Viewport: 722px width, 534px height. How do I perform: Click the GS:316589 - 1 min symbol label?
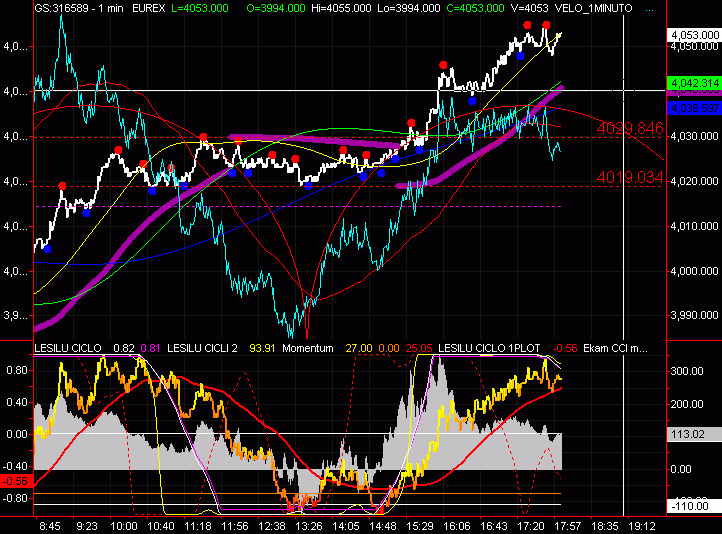pyautogui.click(x=79, y=8)
